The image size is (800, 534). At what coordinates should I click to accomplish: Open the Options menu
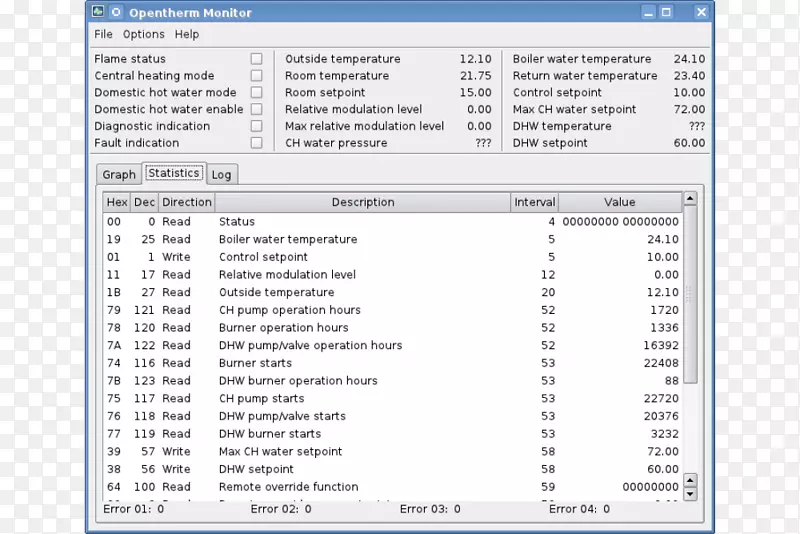click(x=144, y=34)
